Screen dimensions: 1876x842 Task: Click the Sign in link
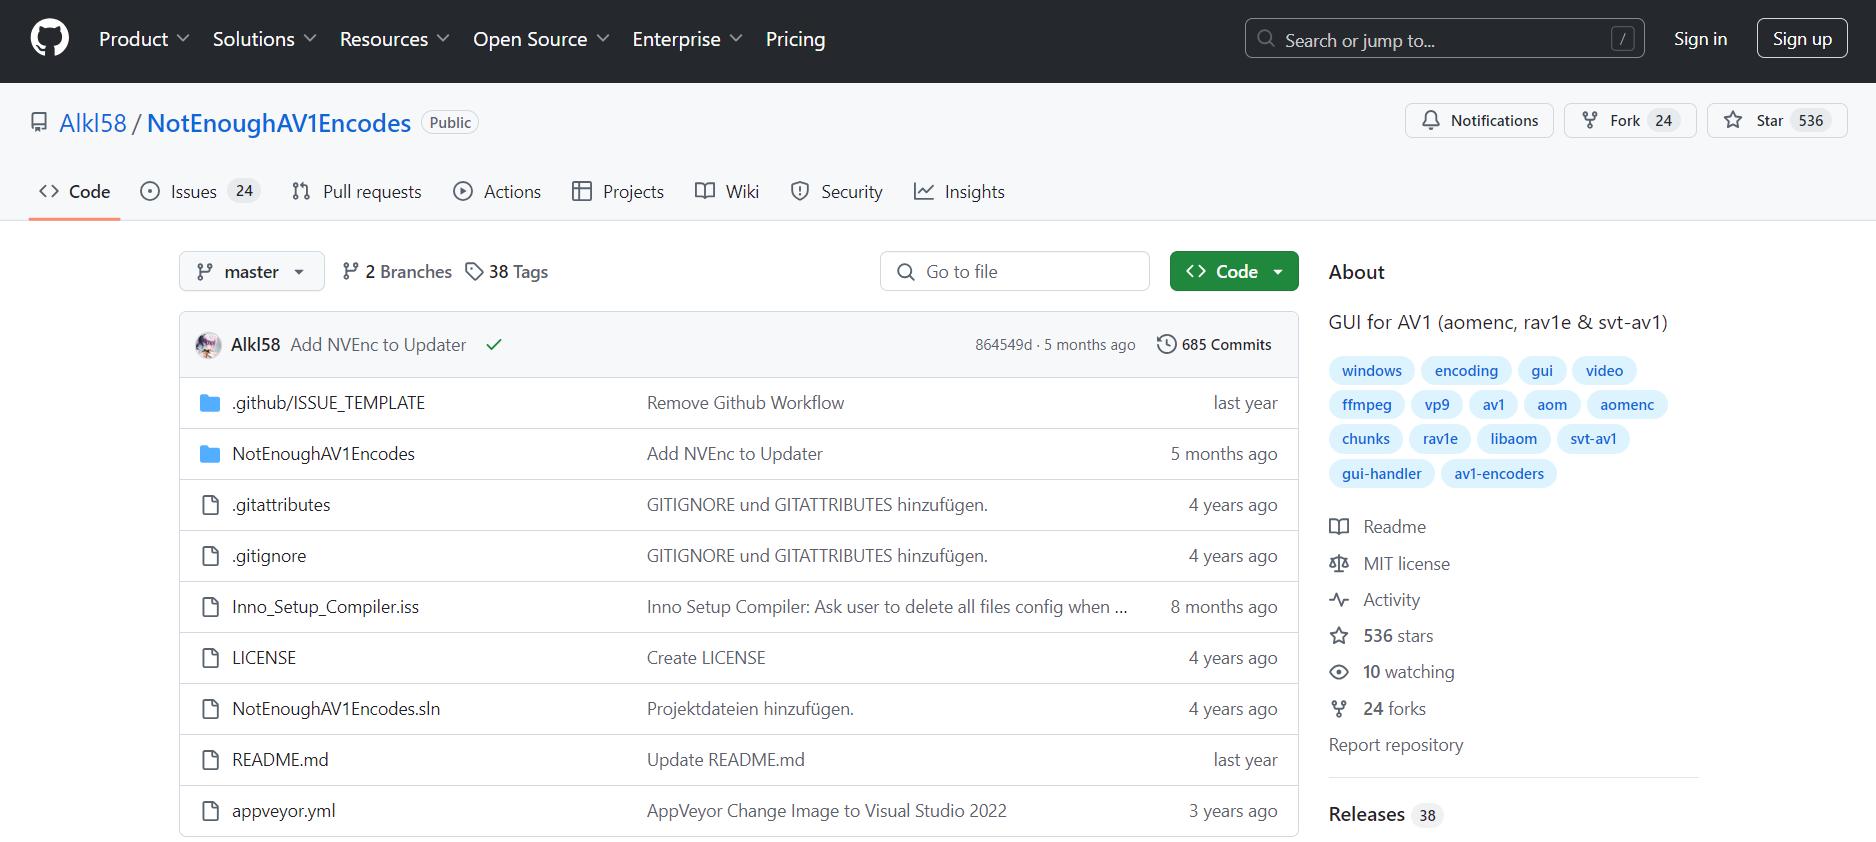[1700, 39]
